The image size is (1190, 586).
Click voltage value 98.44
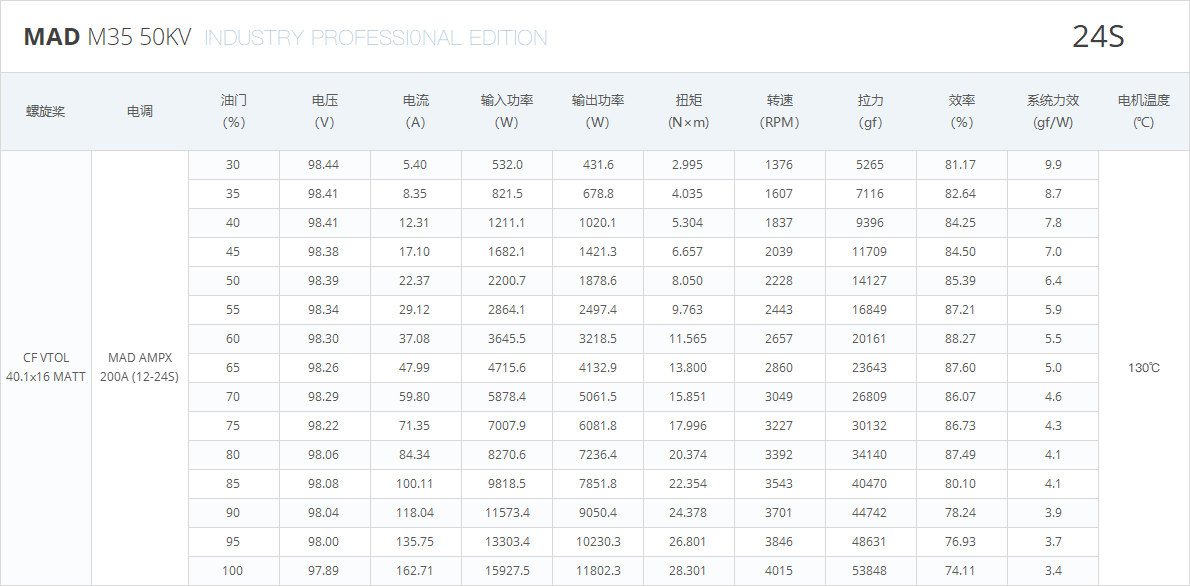325,165
